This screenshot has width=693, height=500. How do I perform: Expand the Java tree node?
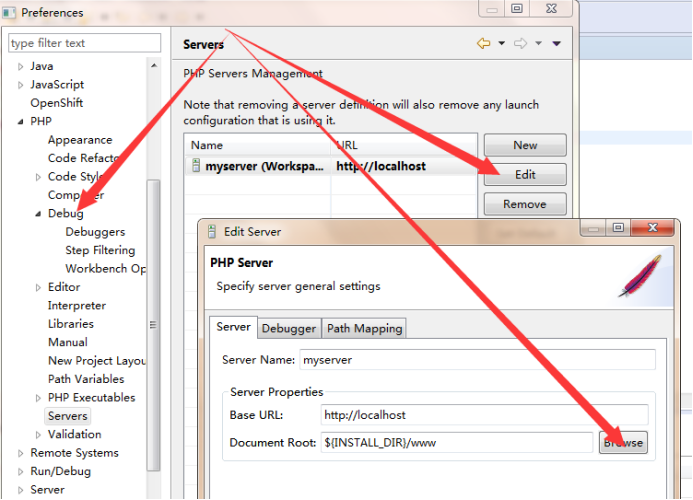[x=20, y=66]
